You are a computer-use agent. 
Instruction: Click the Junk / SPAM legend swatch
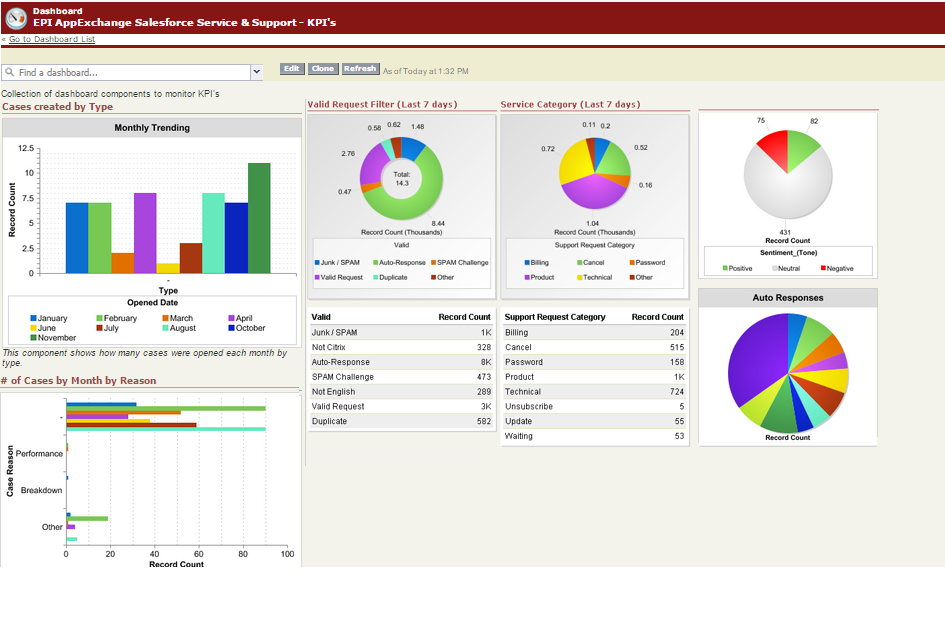tap(317, 263)
